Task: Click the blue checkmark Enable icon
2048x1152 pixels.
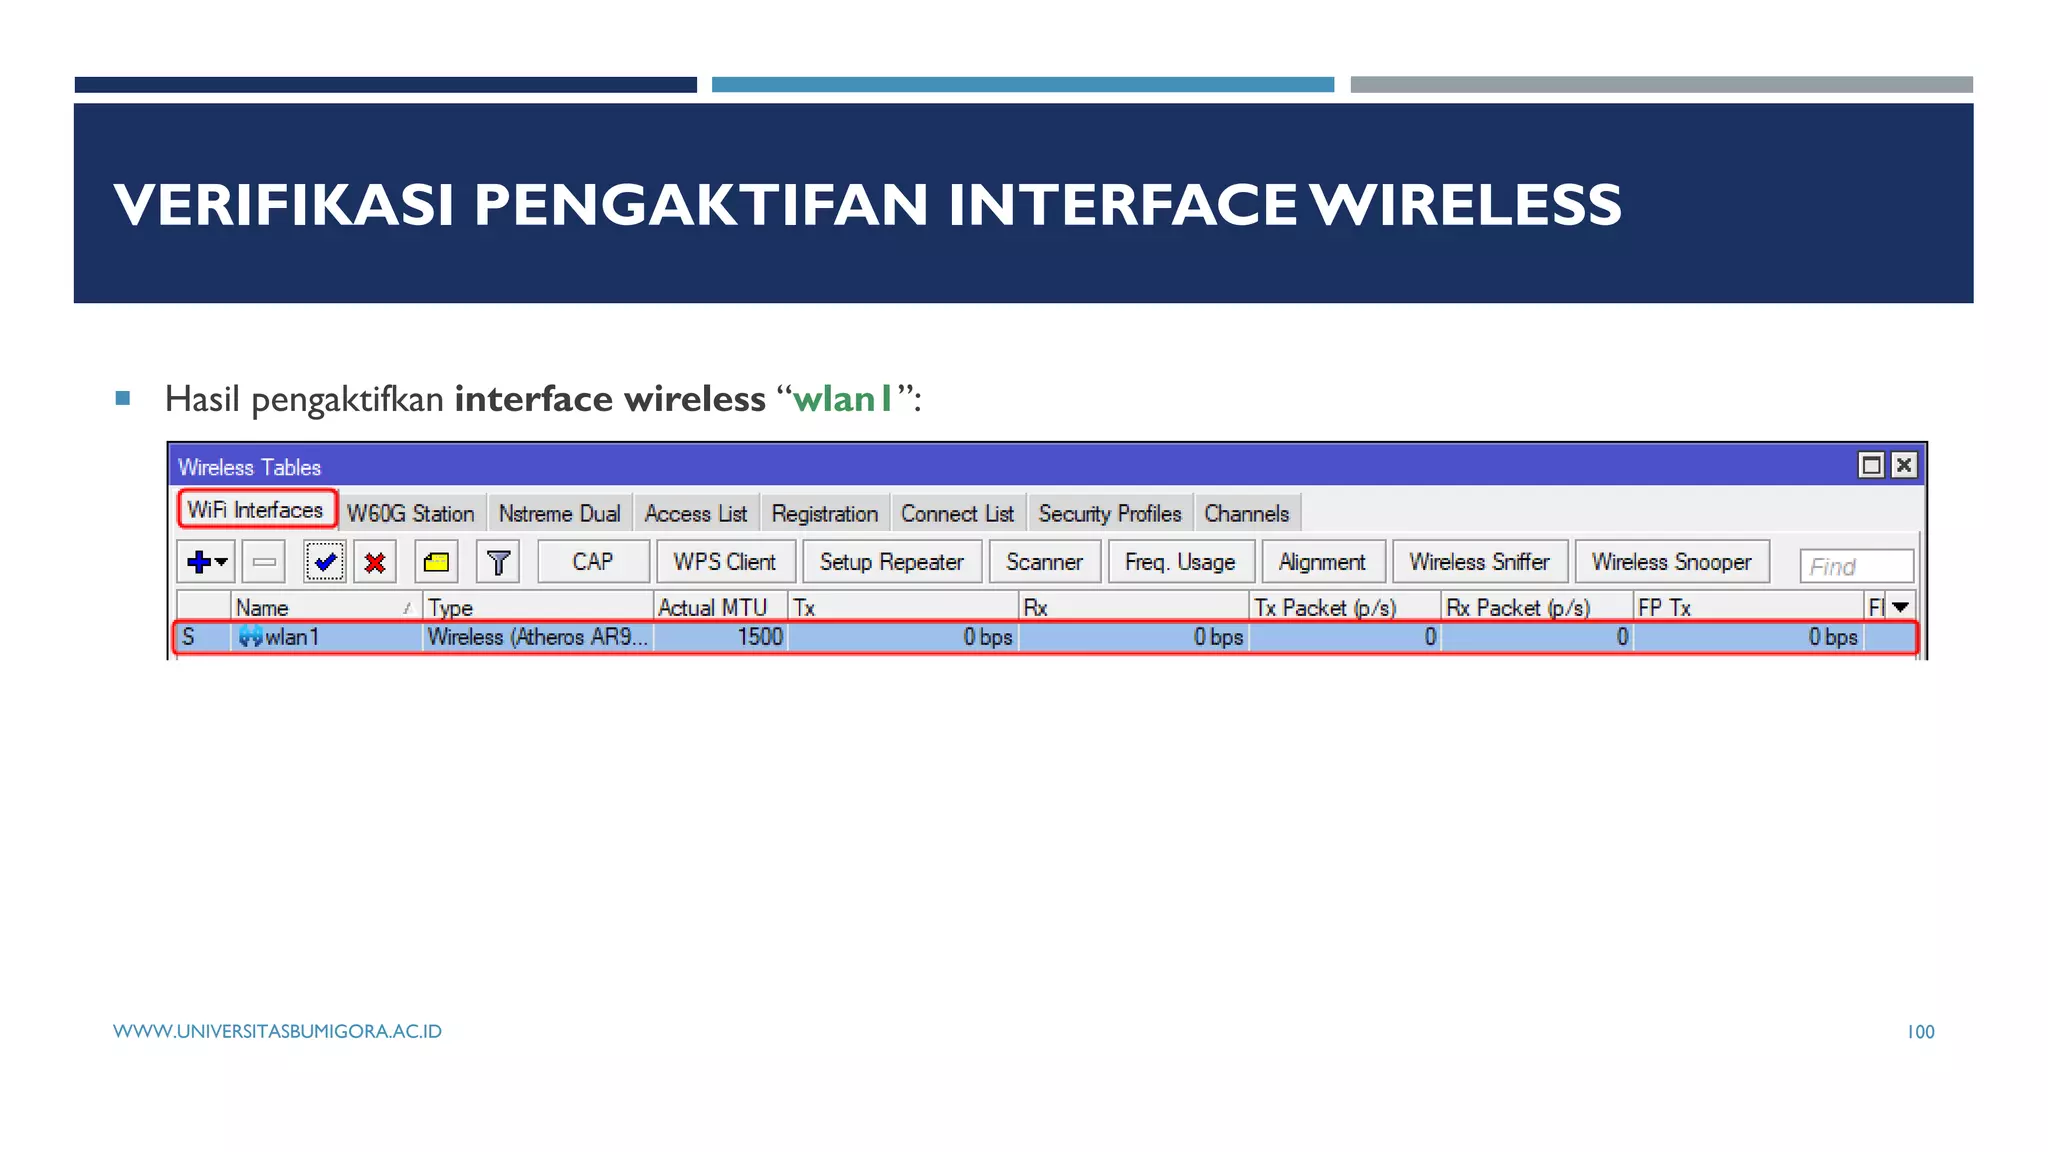Action: point(325,562)
